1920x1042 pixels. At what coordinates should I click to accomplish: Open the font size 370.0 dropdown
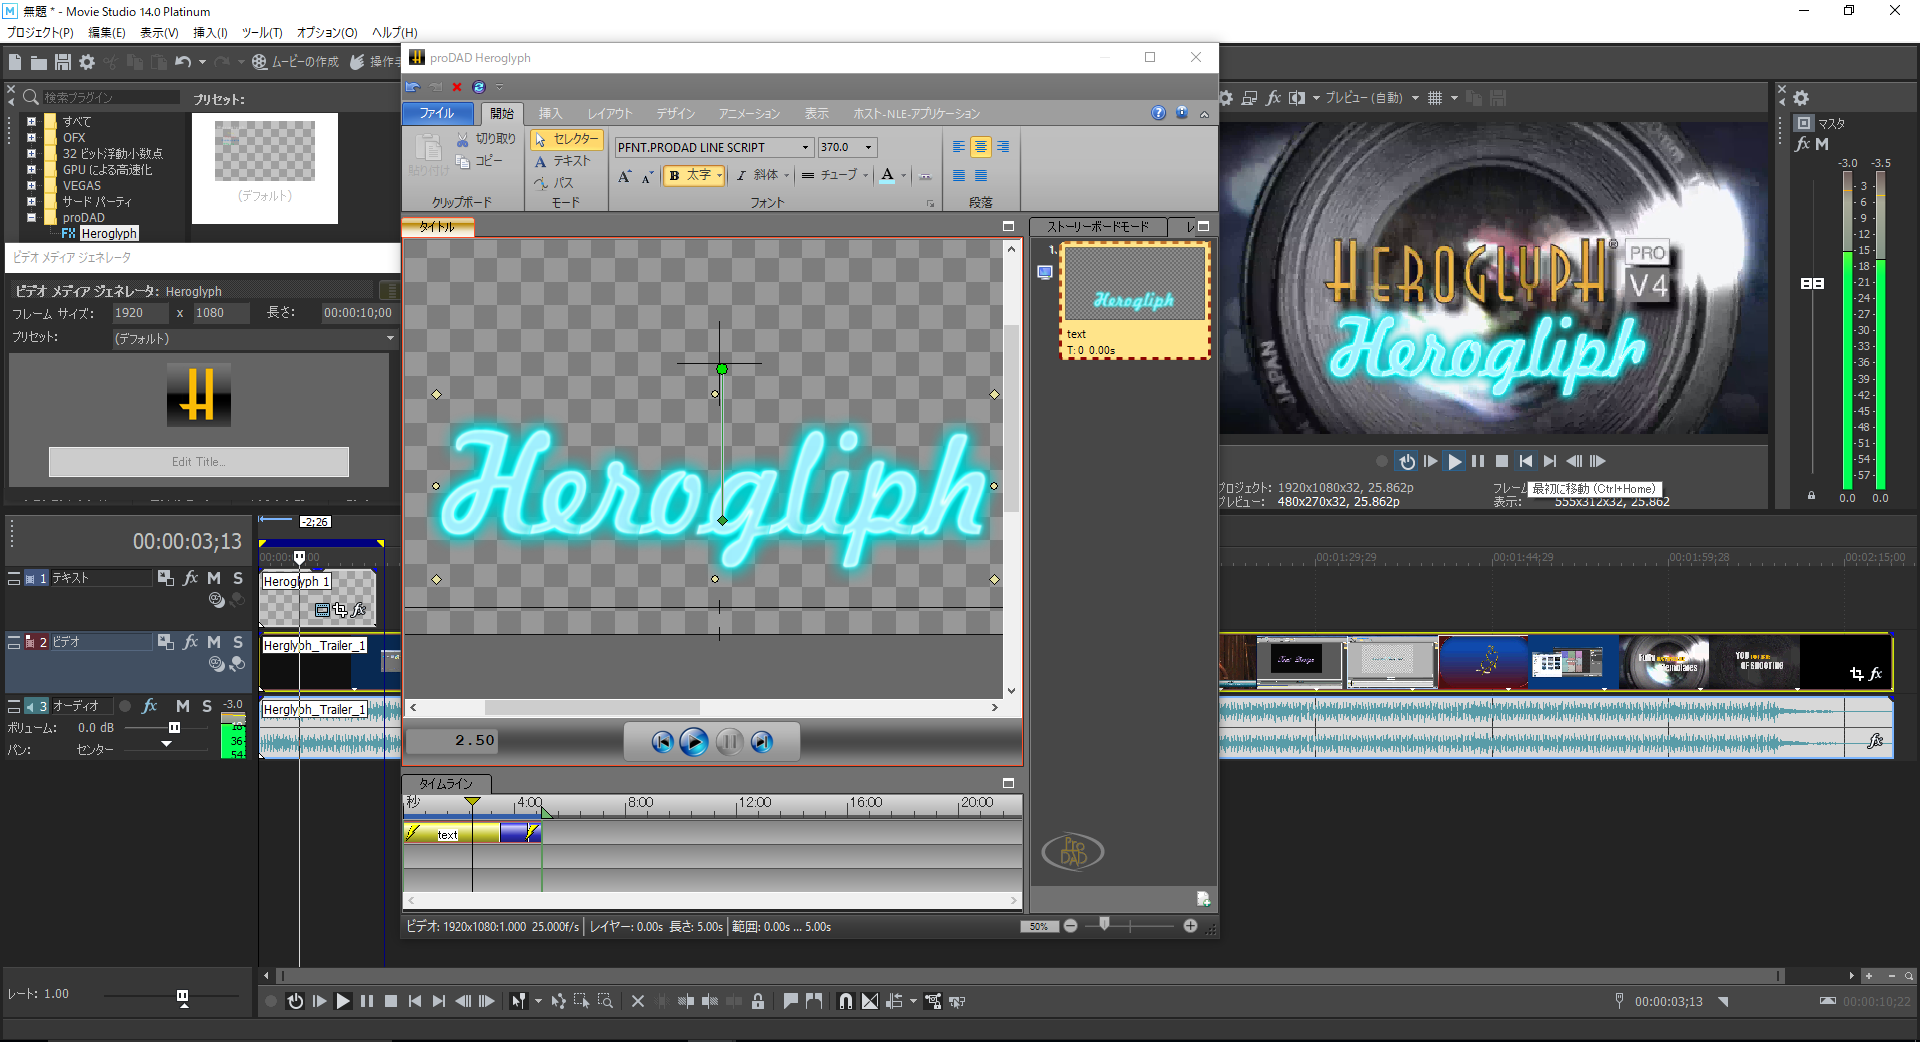tap(868, 147)
